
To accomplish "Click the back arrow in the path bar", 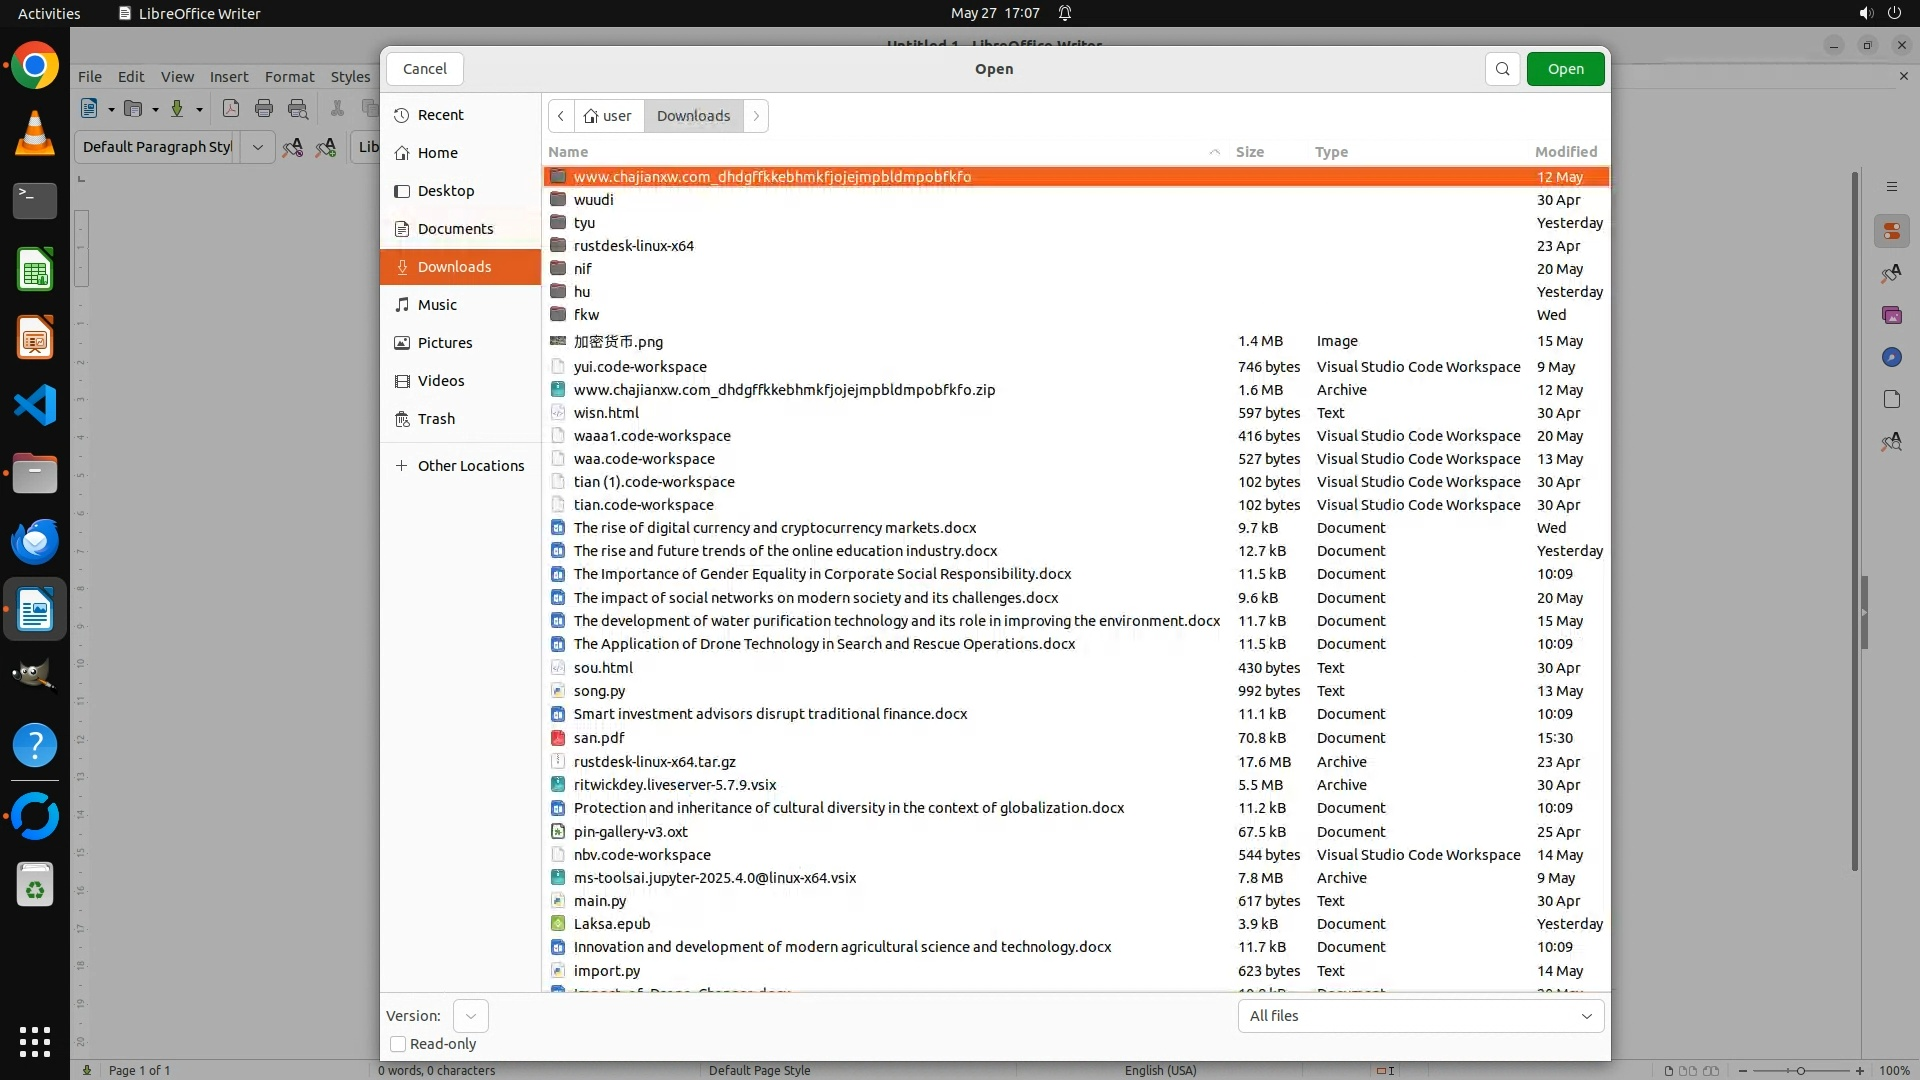I will 561,116.
